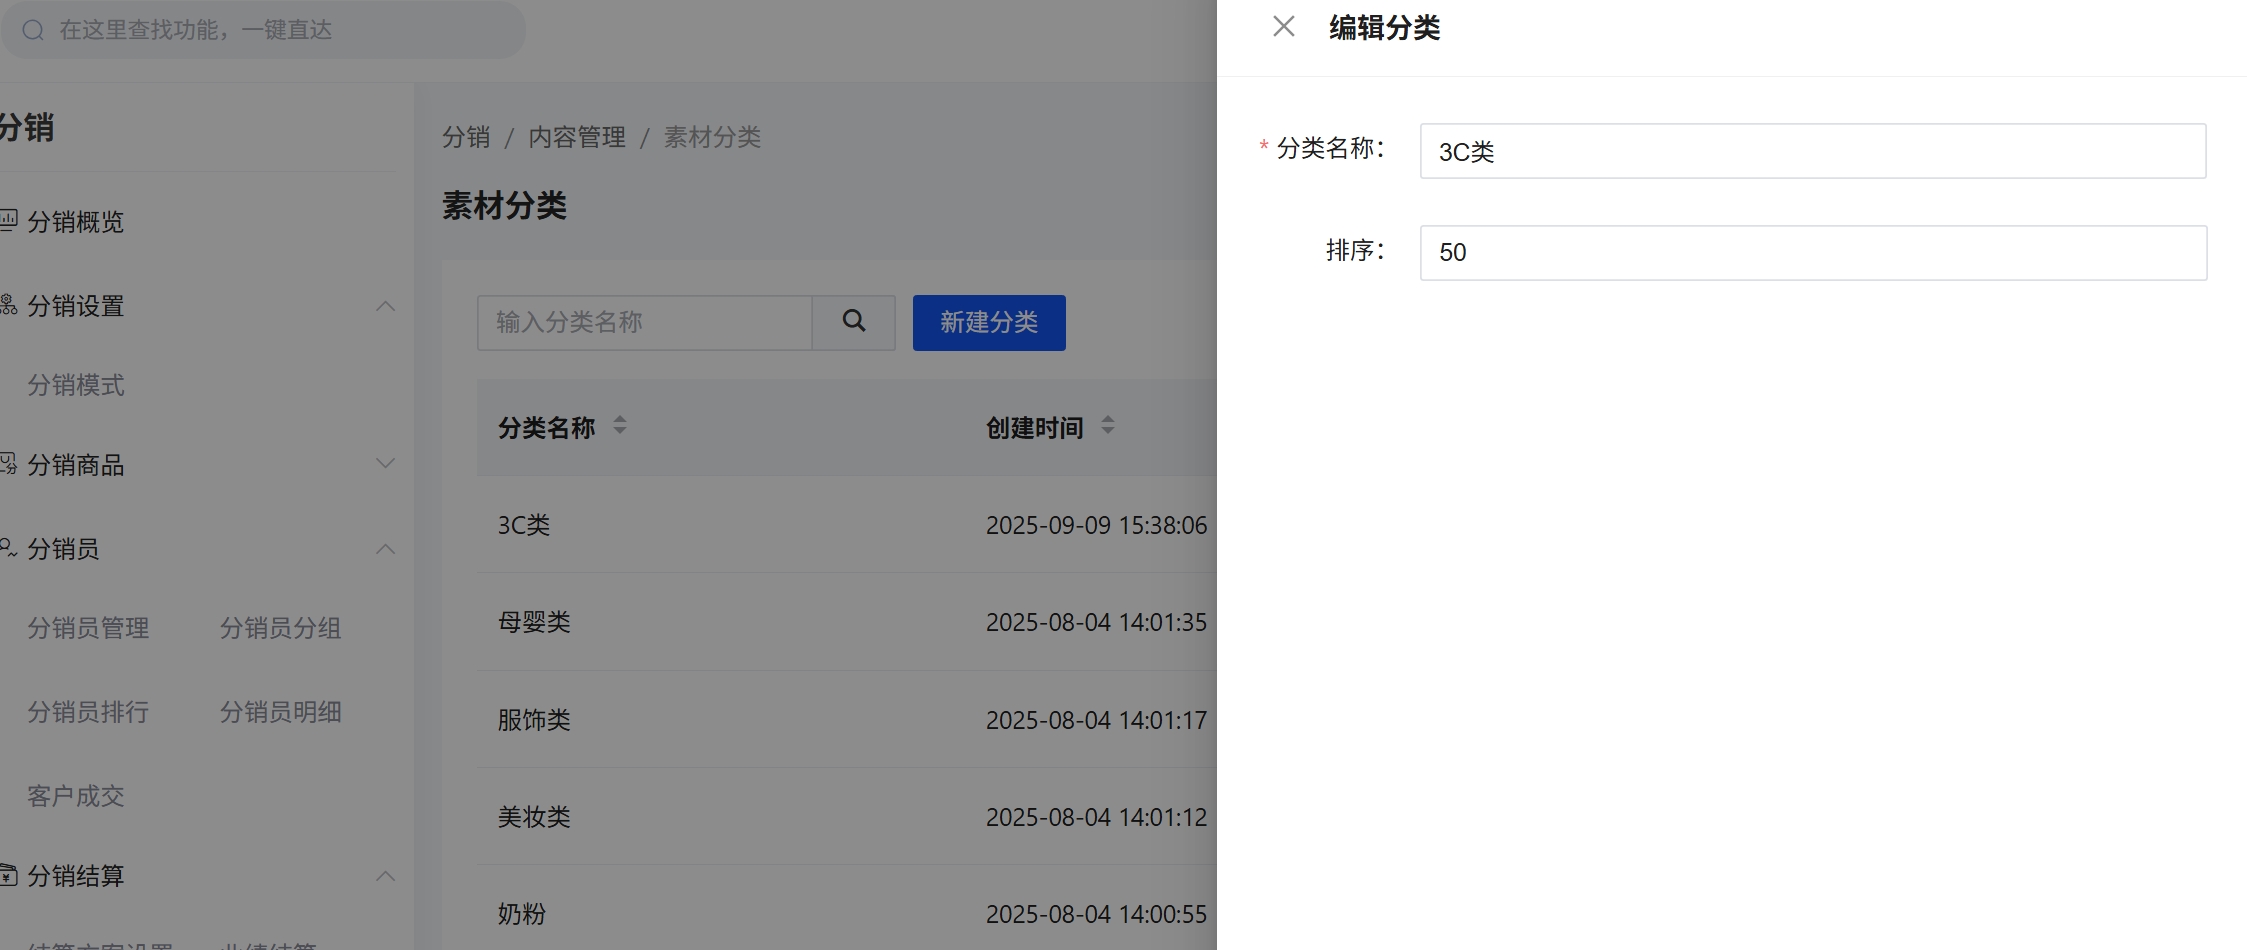Click the 分销结算 settlement icon
This screenshot has width=2247, height=950.
8,876
